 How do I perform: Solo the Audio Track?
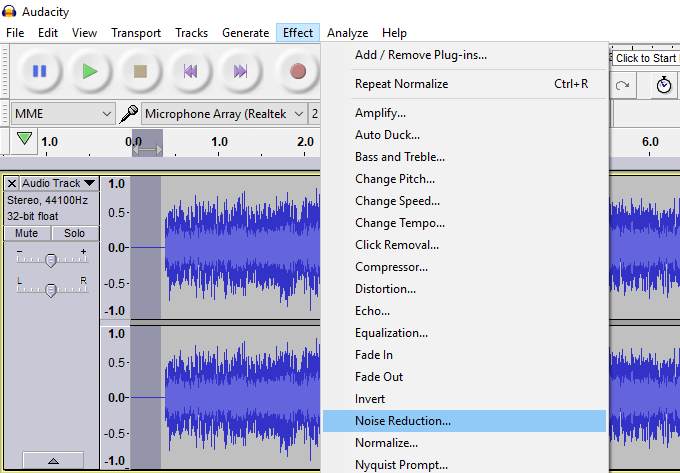coord(75,233)
